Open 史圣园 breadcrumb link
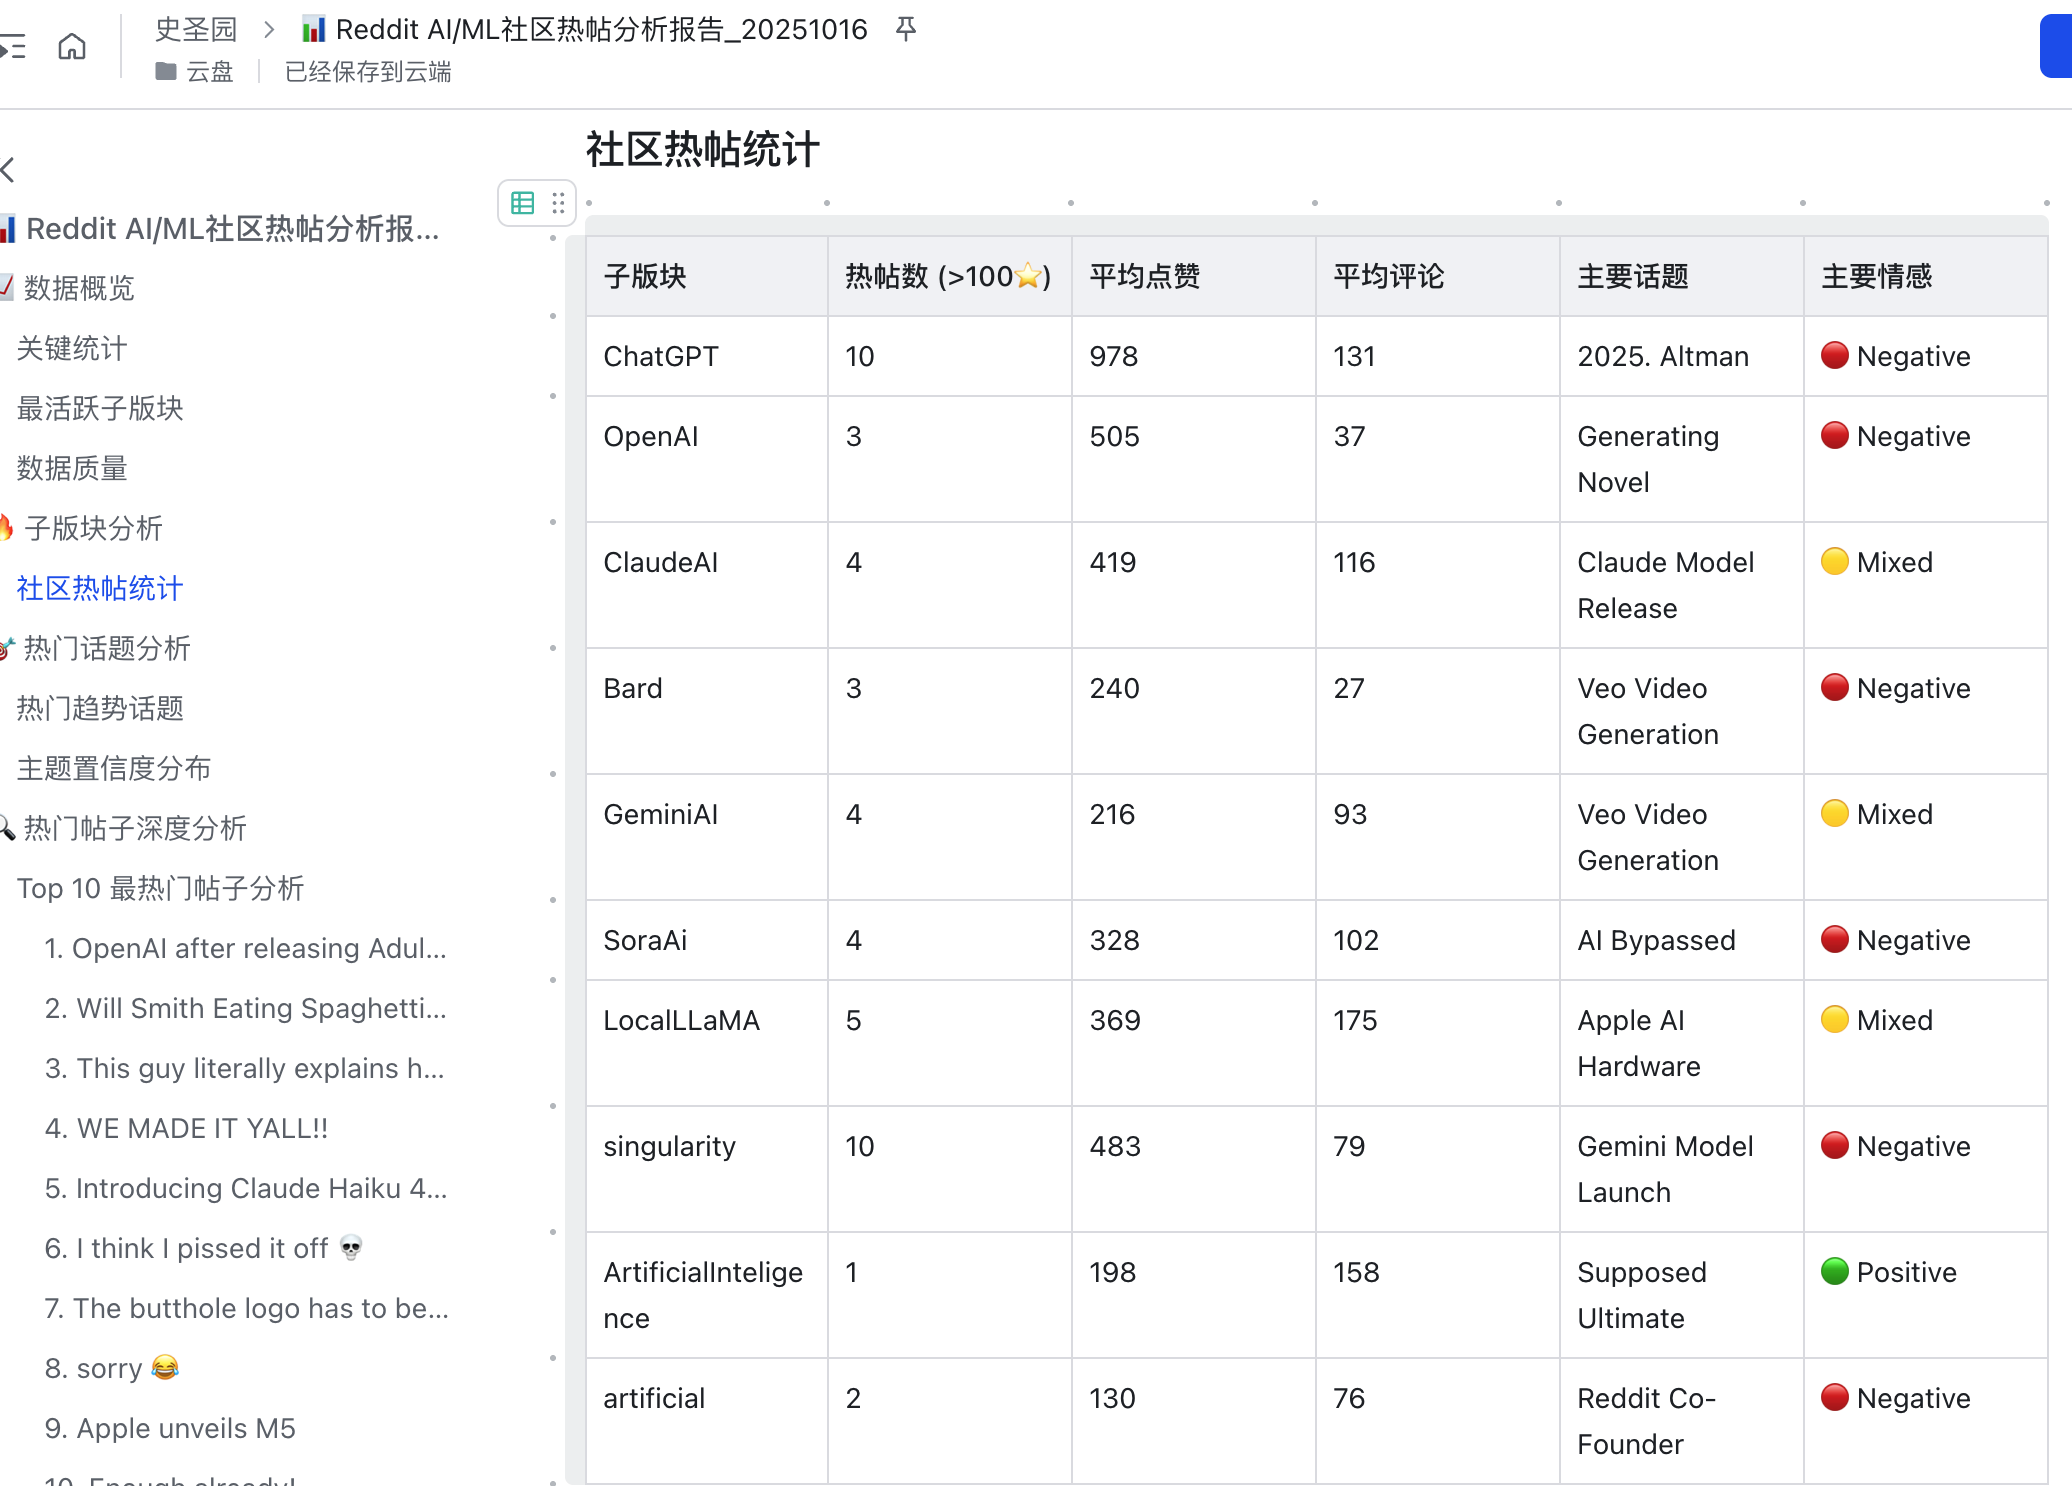The height and width of the screenshot is (1486, 2072). point(196,30)
